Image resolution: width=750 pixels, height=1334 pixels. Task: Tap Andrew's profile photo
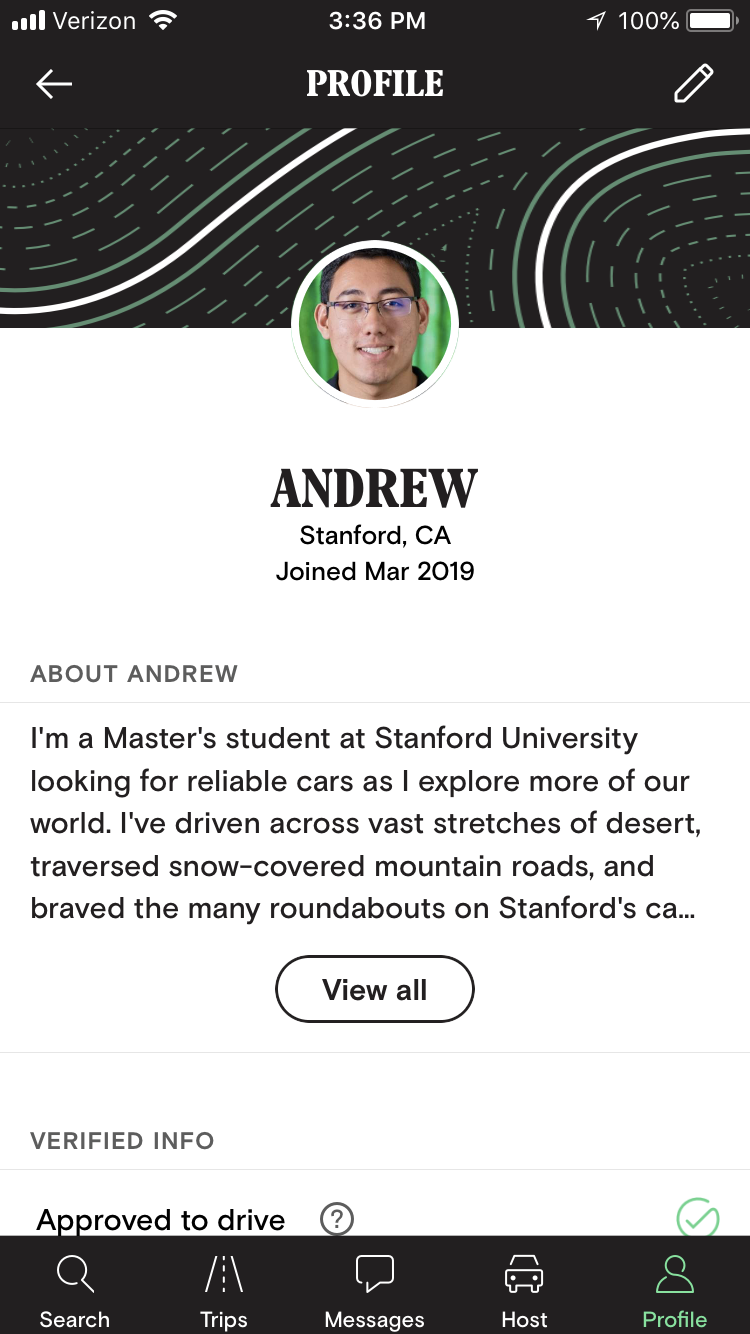tap(375, 324)
